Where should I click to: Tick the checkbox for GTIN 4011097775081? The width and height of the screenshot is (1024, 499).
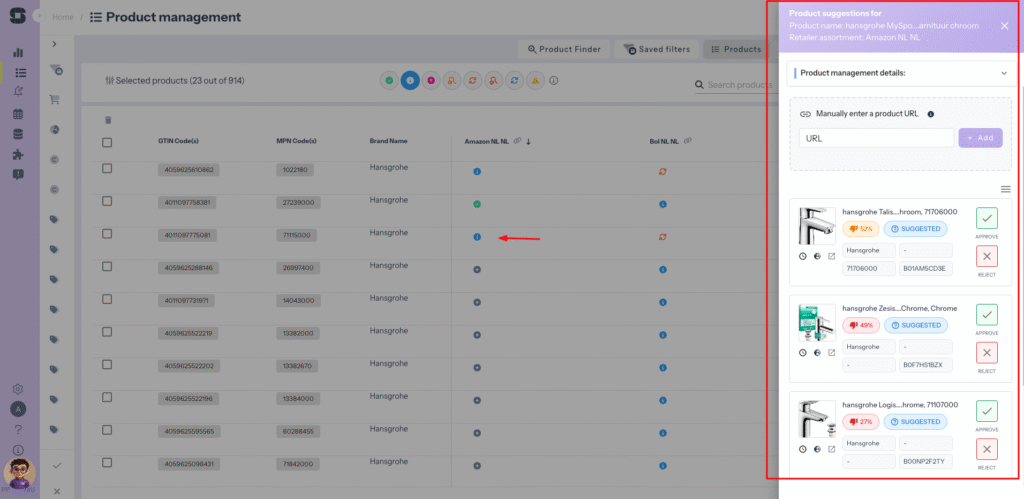pos(107,236)
